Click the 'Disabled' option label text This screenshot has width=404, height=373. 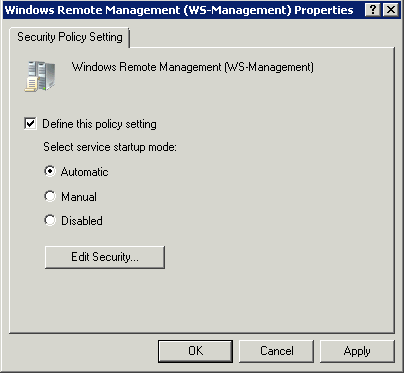[x=82, y=221]
